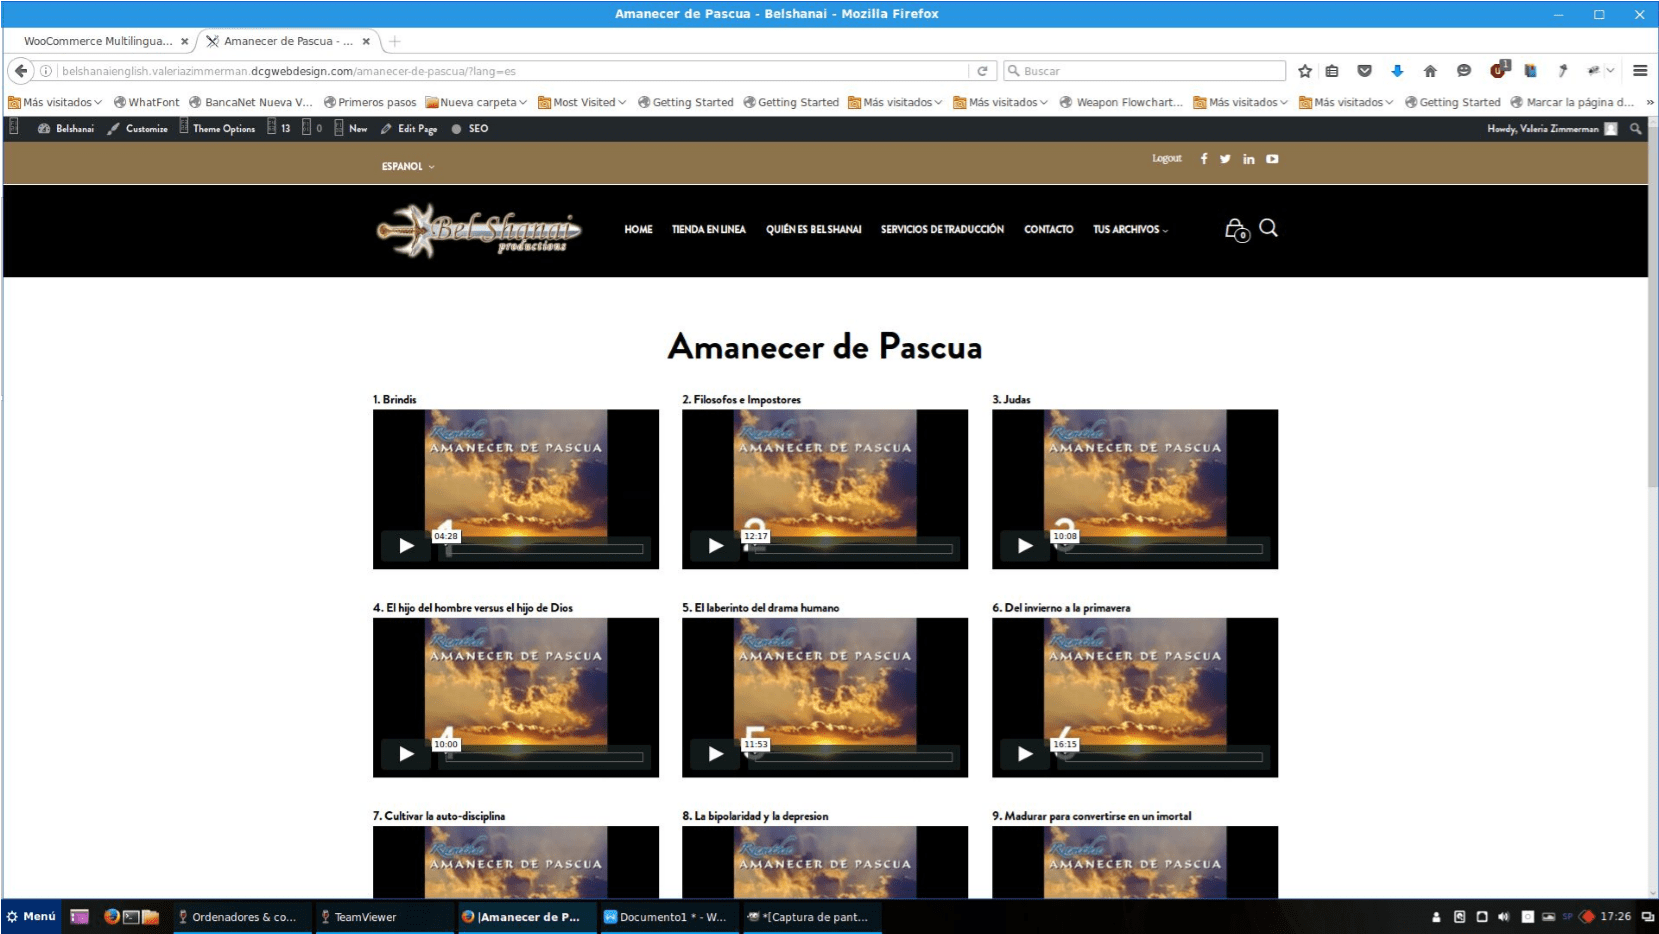Image resolution: width=1659 pixels, height=934 pixels.
Task: Open the downloads arrow icon
Action: [x=1397, y=71]
